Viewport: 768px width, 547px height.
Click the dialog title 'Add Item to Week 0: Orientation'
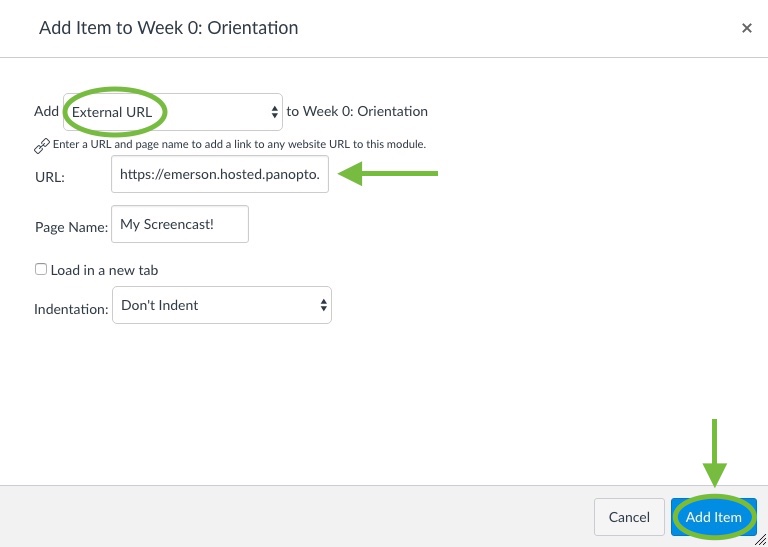[x=168, y=28]
